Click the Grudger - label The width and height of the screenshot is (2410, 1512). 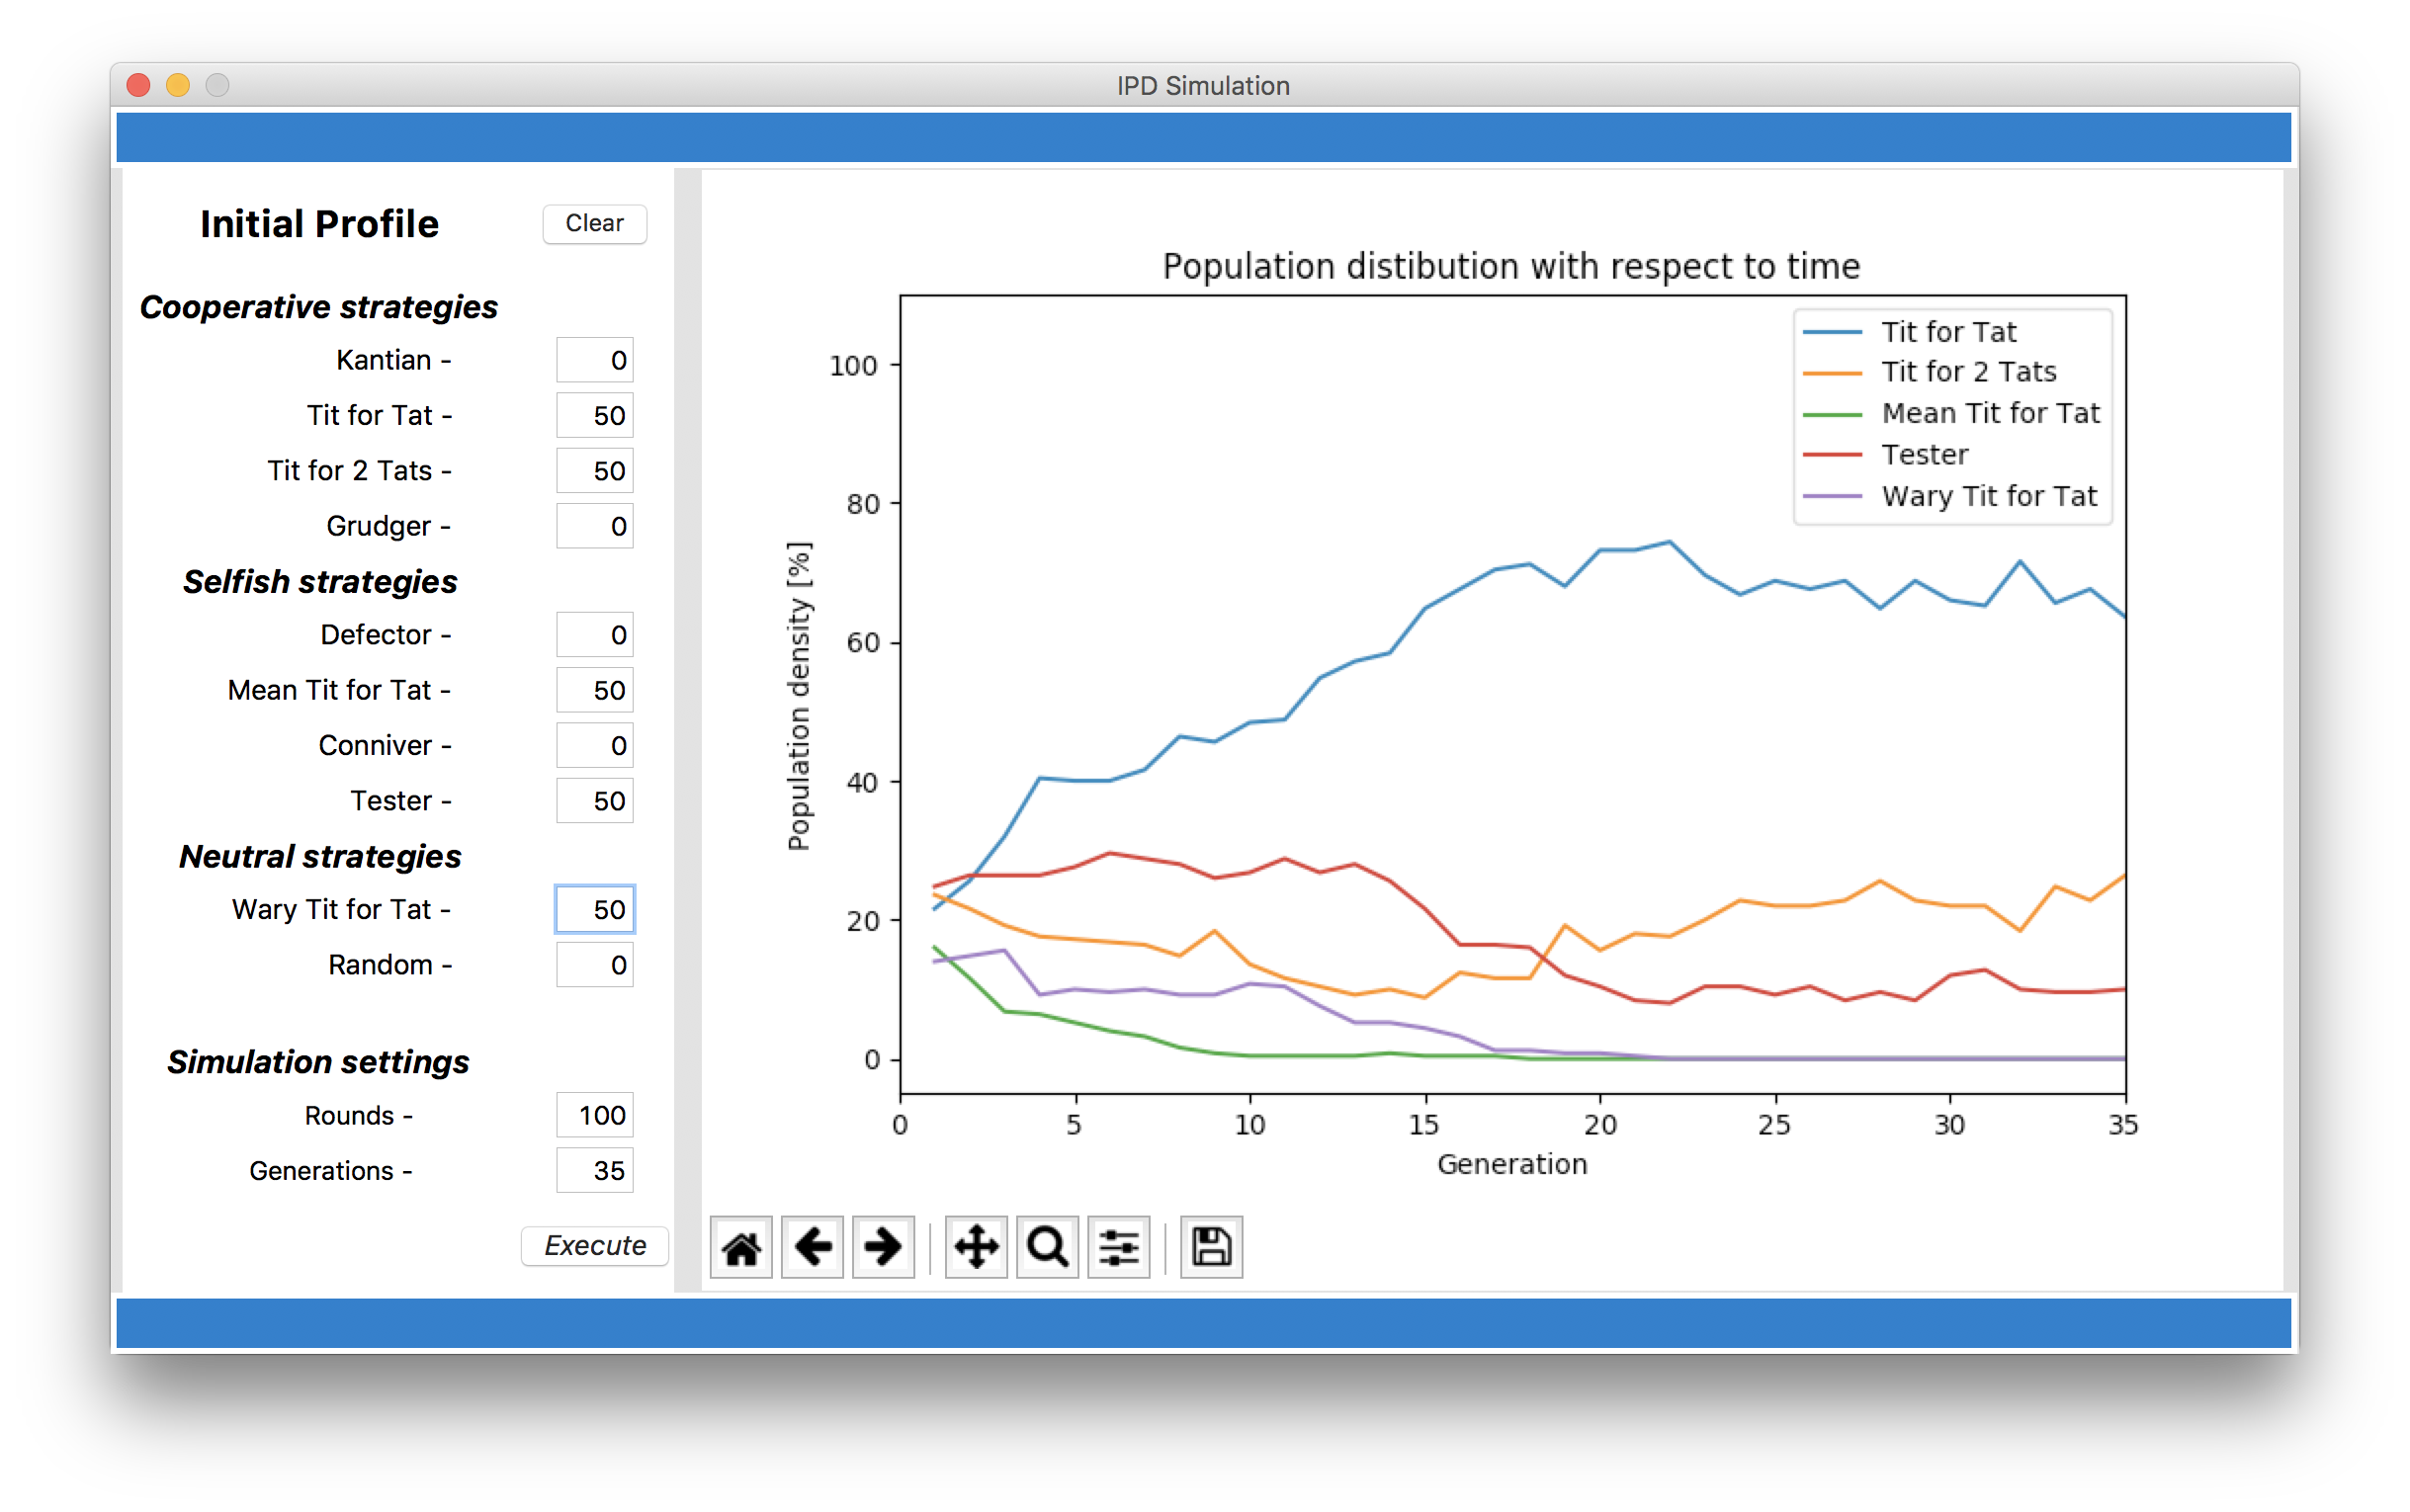pyautogui.click(x=388, y=526)
